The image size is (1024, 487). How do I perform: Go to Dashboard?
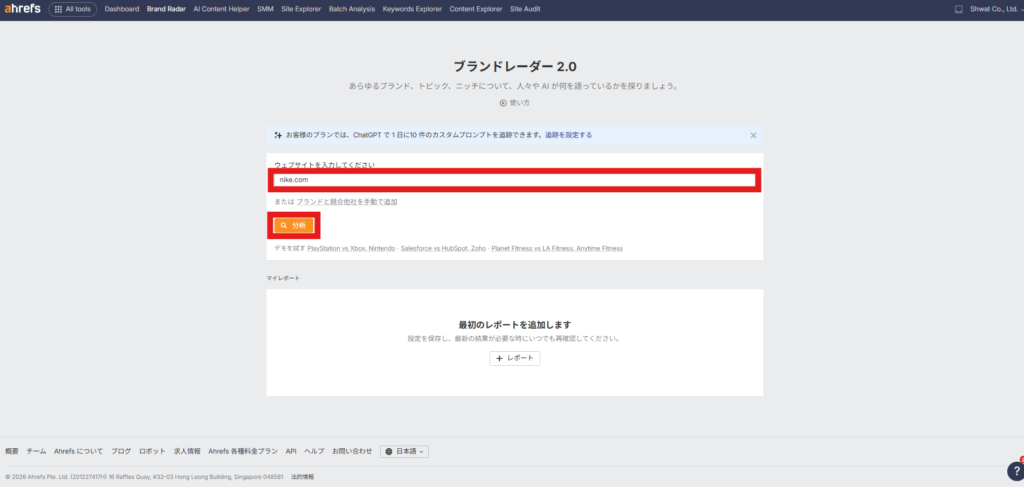pyautogui.click(x=121, y=9)
